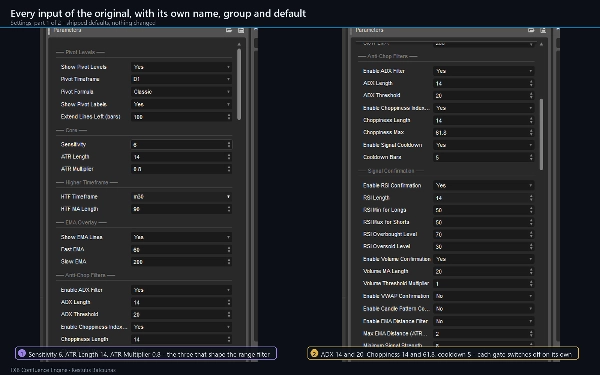Viewport: 600px width, 375px height.
Task: Click the Fast EMA value field
Action: click(x=181, y=249)
